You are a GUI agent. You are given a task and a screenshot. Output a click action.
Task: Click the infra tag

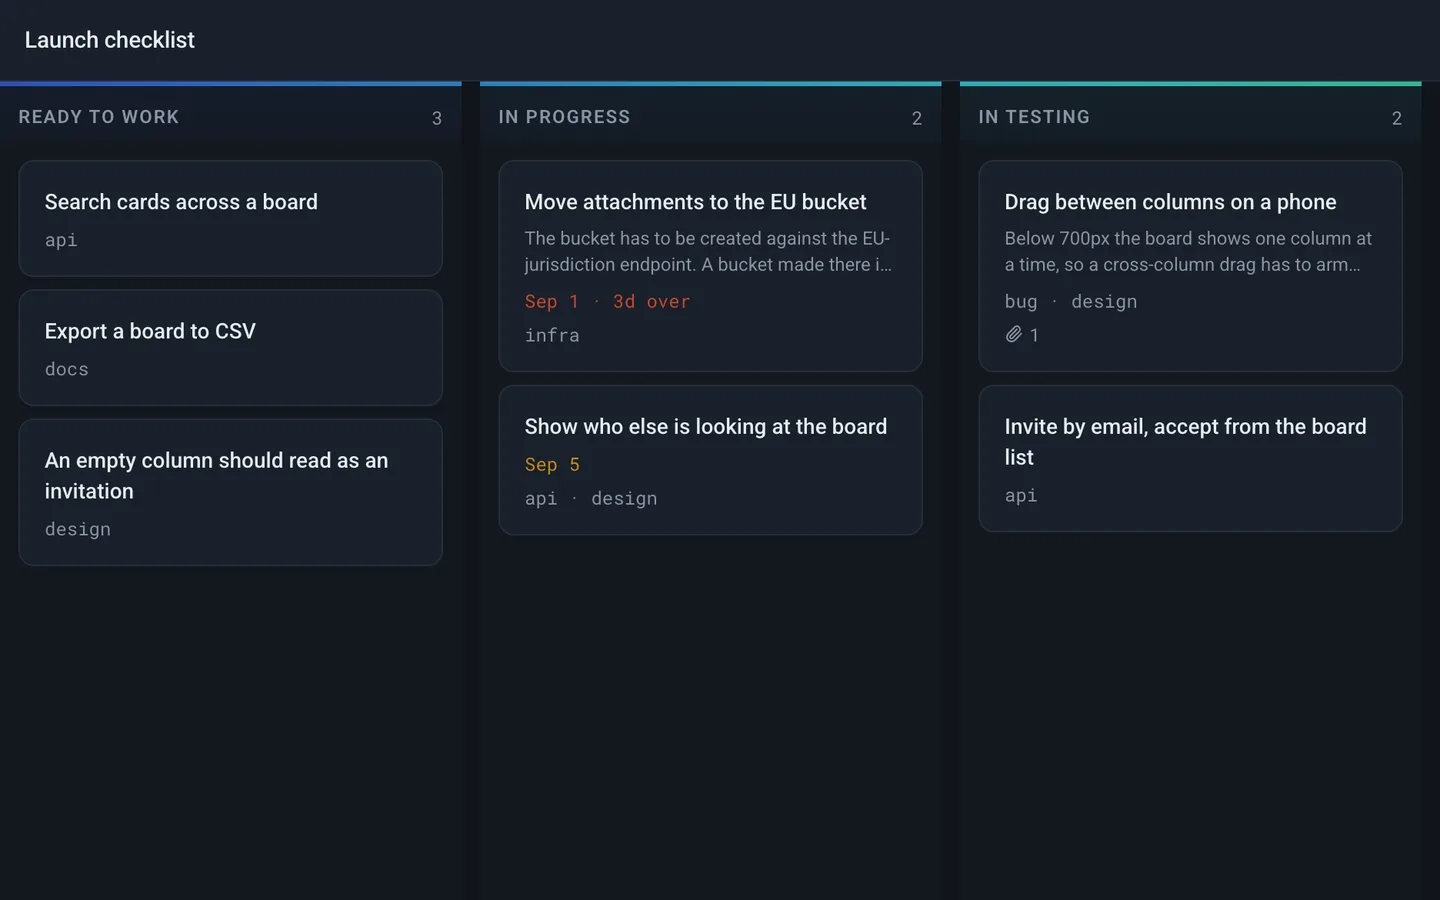click(552, 335)
